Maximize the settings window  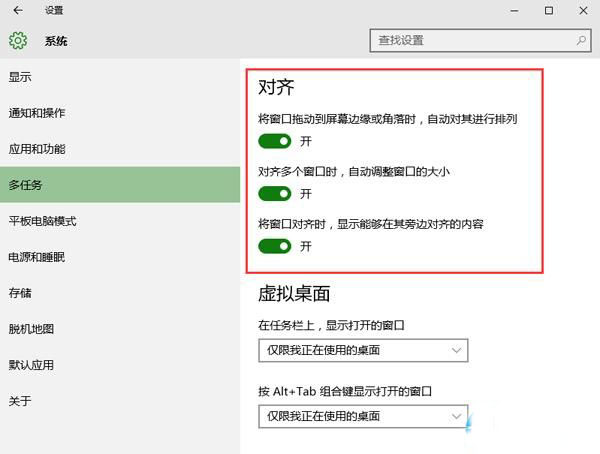click(548, 10)
